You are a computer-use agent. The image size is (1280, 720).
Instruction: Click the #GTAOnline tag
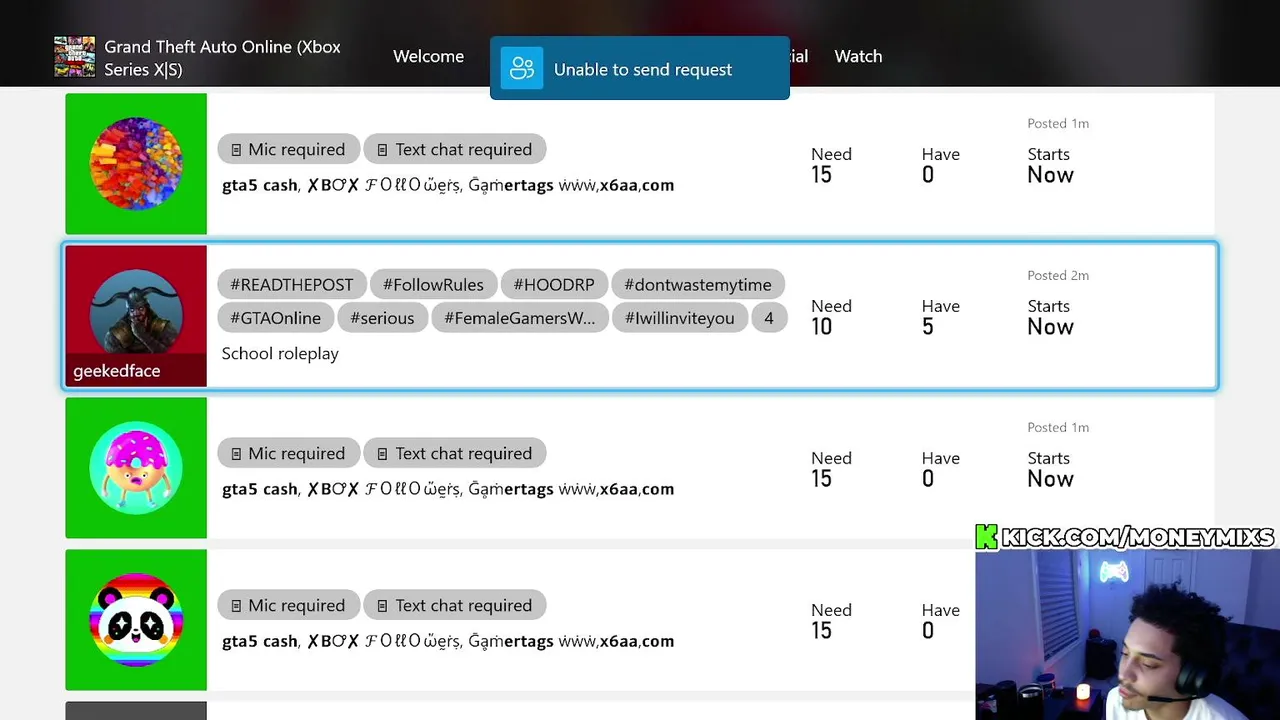275,318
